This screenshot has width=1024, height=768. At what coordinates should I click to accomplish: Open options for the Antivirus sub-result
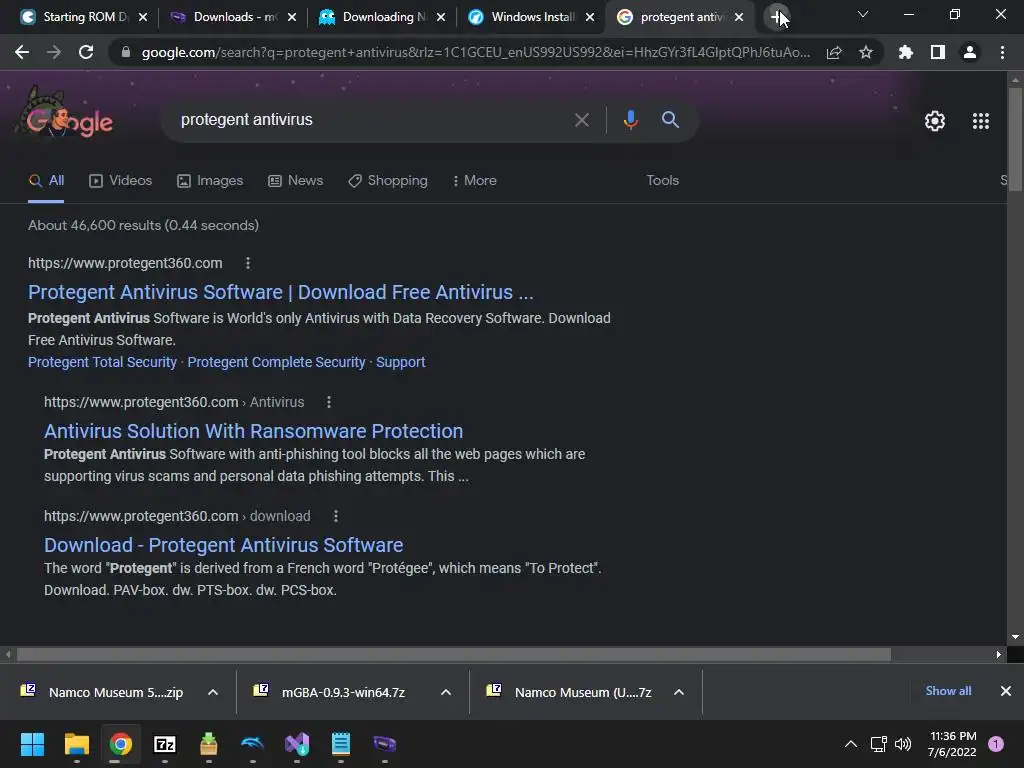pyautogui.click(x=328, y=402)
